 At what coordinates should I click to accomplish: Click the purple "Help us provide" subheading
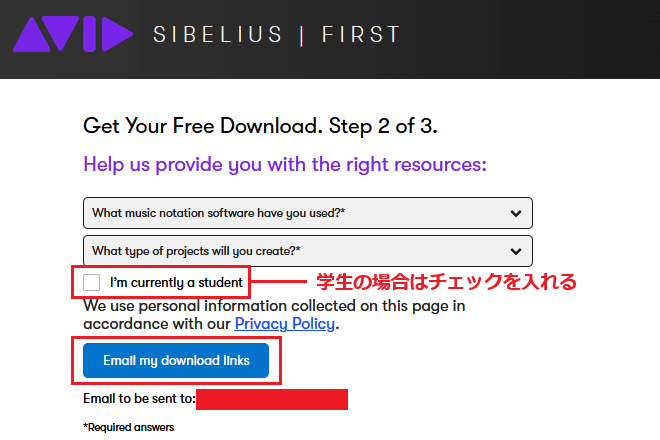(x=285, y=164)
